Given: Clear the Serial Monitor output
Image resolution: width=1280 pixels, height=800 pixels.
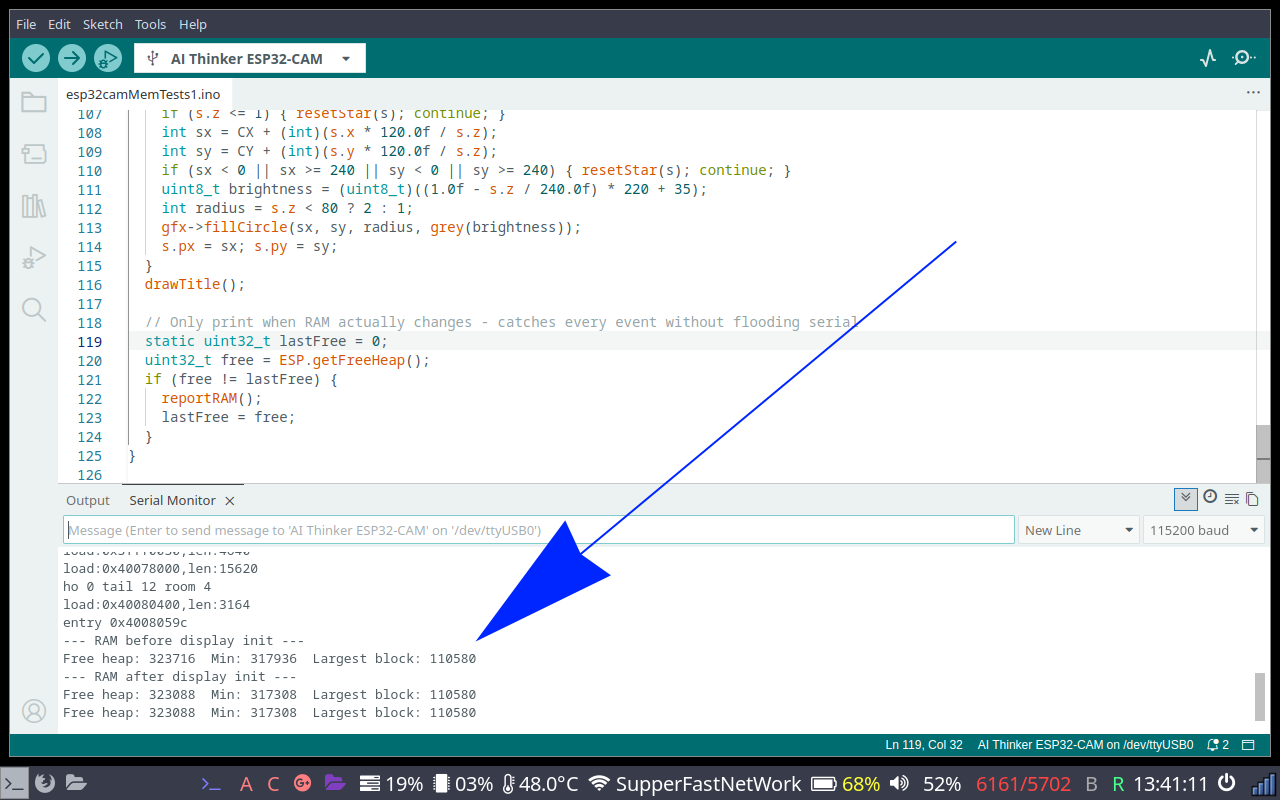Looking at the screenshot, I should (1232, 499).
